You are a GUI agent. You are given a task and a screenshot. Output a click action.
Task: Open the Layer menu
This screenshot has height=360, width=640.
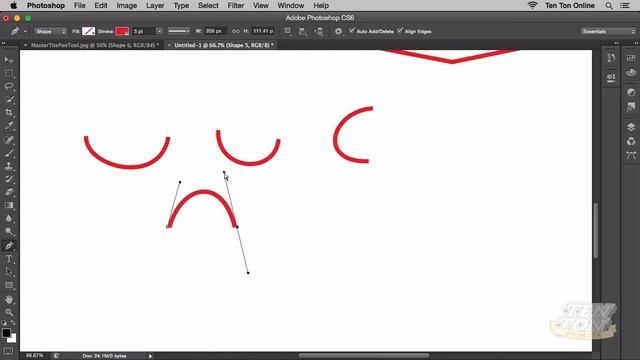click(155, 6)
